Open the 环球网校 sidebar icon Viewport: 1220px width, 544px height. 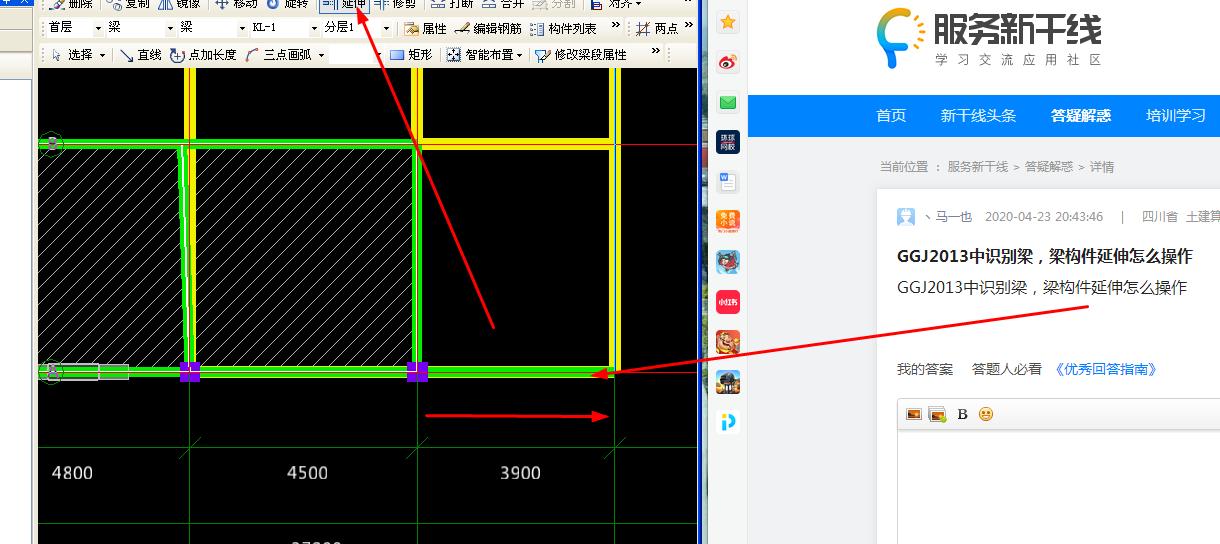pos(728,142)
